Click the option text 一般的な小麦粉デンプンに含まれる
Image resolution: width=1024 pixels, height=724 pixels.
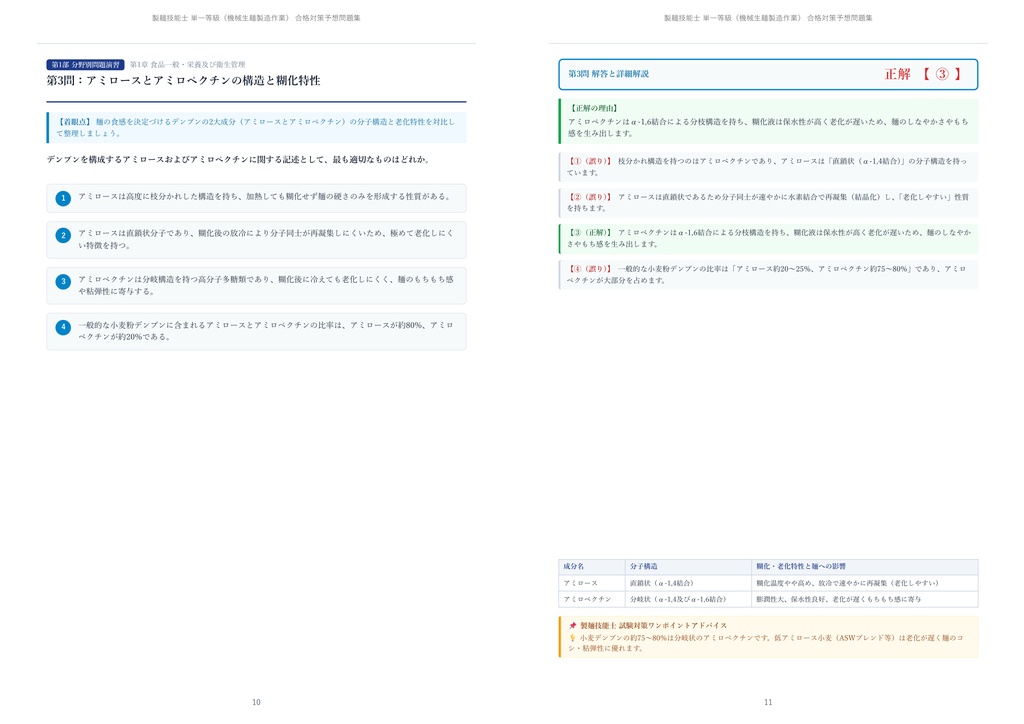point(266,331)
